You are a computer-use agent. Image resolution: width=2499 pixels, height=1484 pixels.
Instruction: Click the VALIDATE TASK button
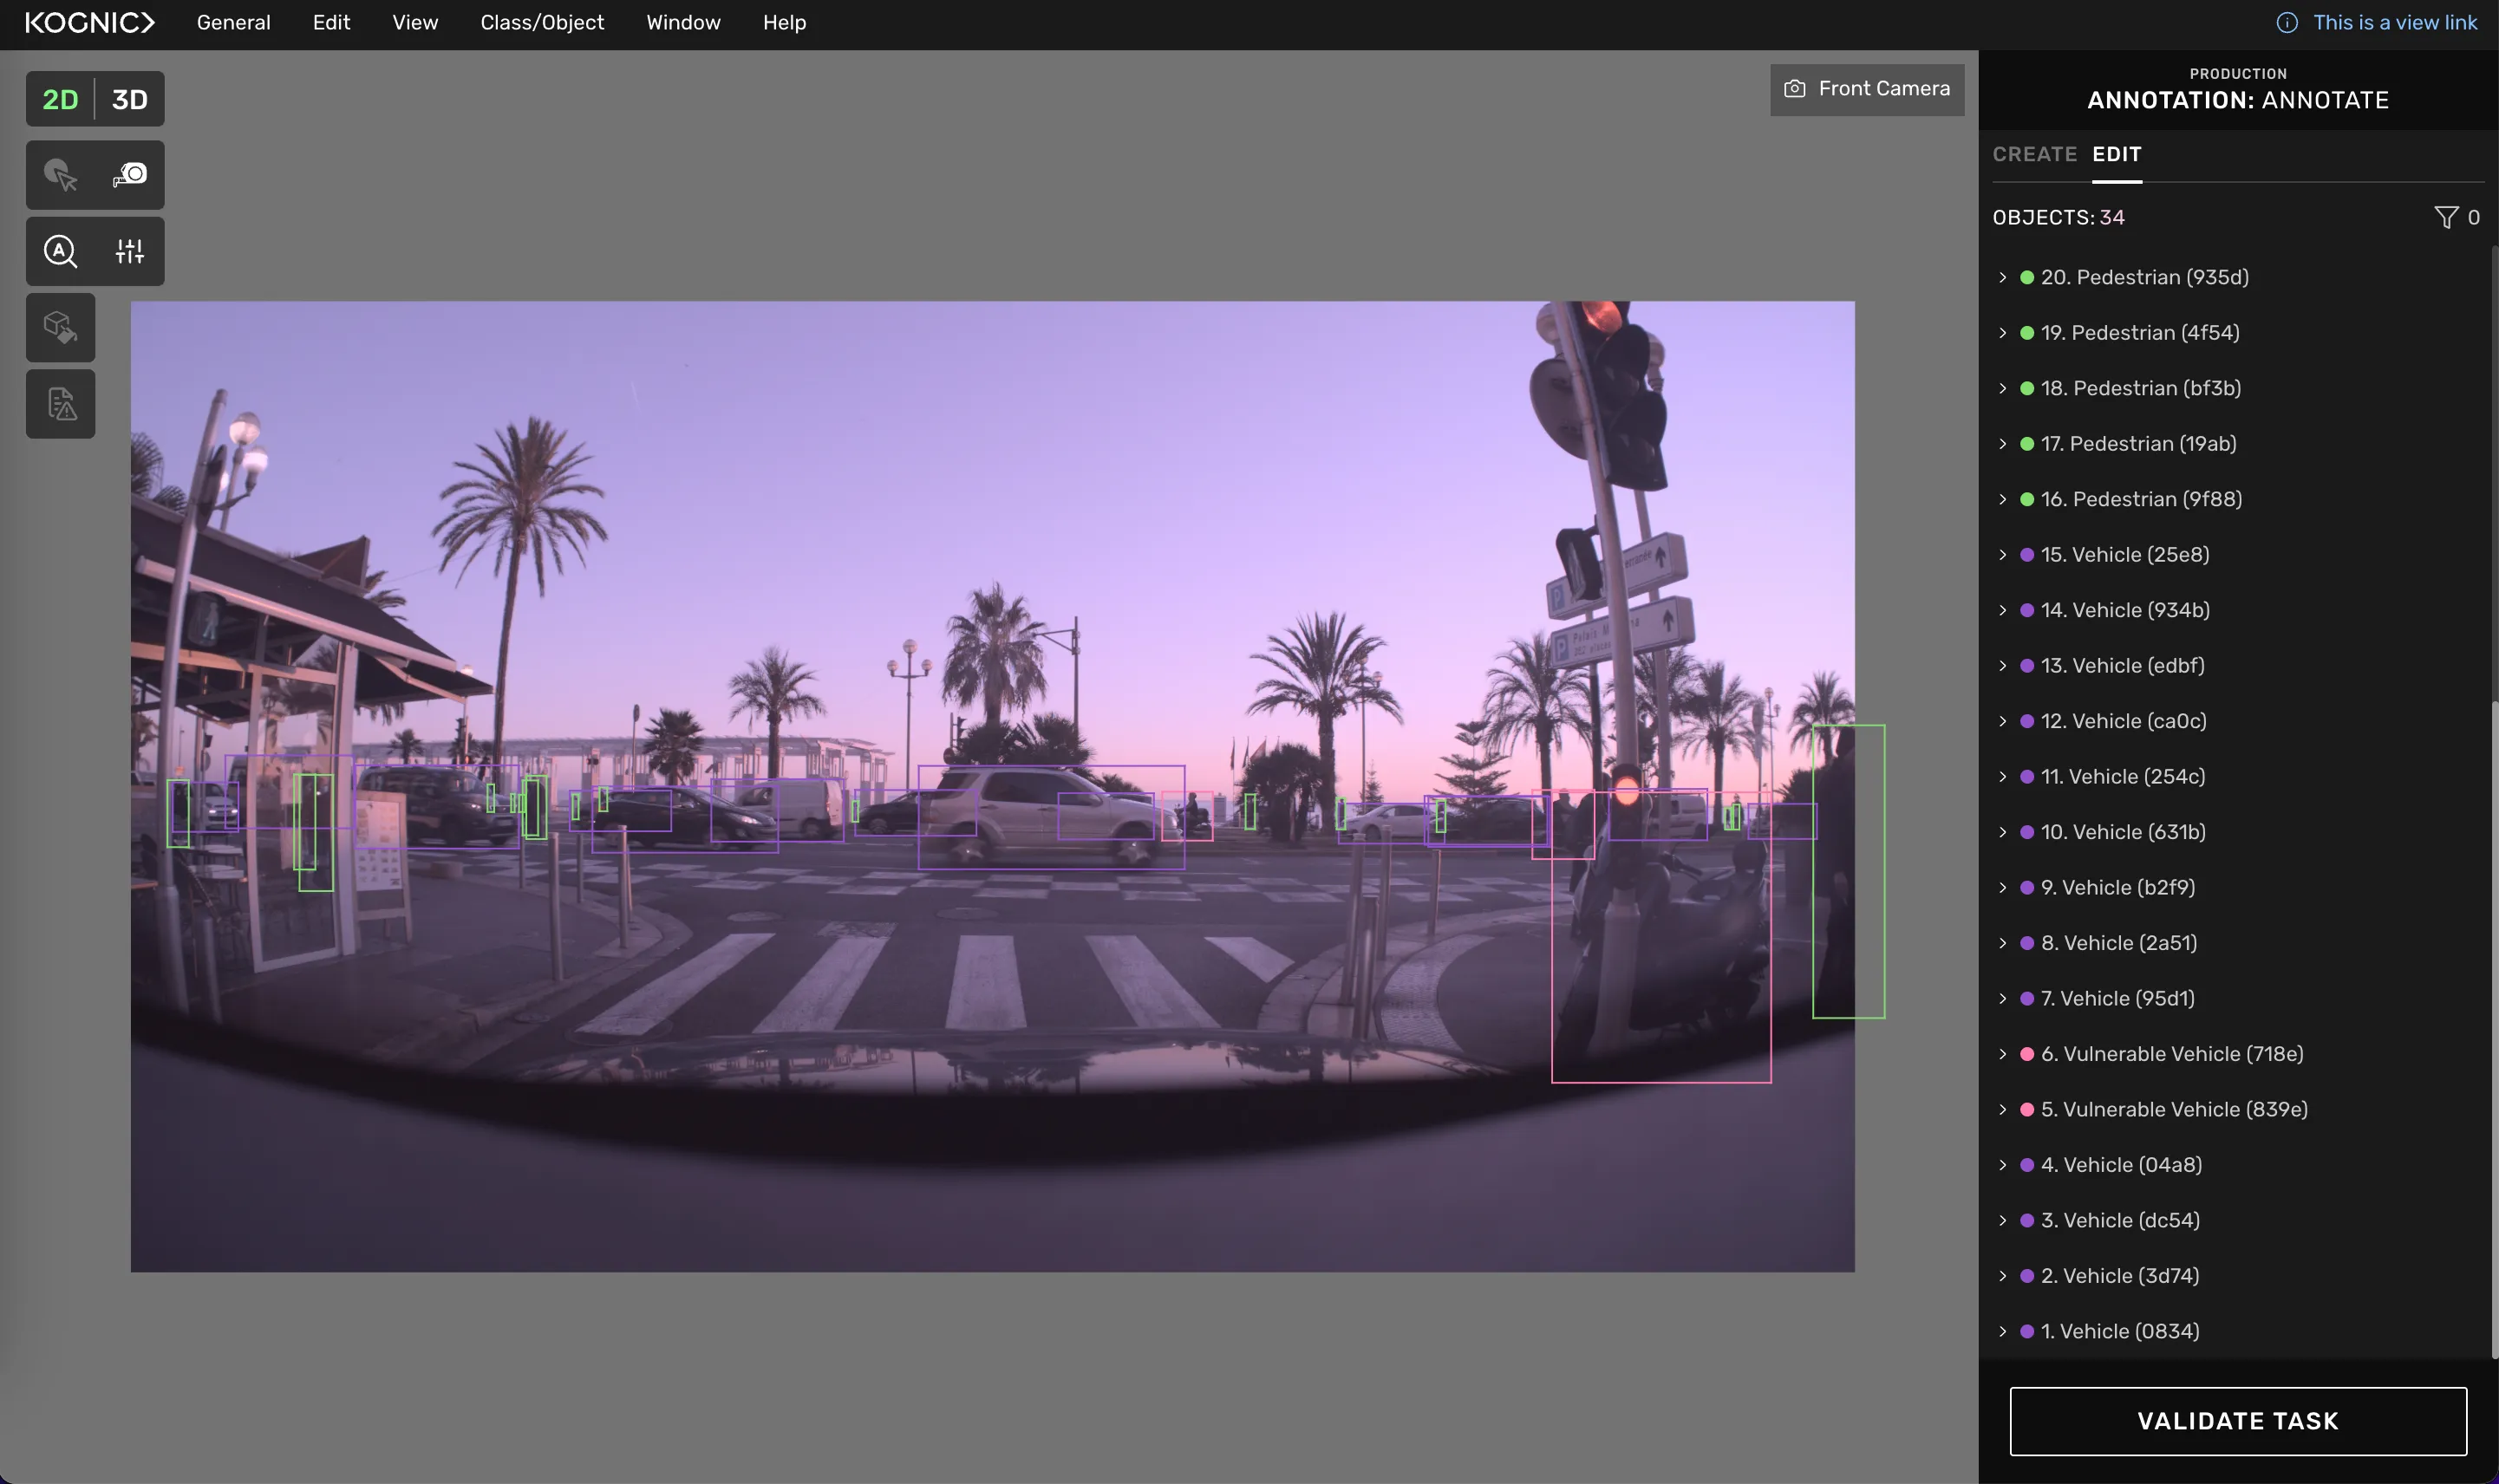point(2237,1420)
